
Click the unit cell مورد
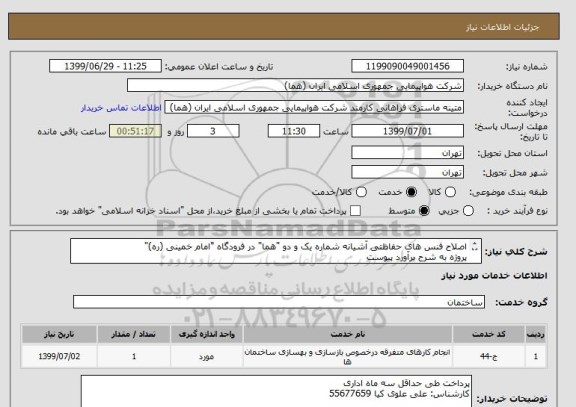pyautogui.click(x=206, y=356)
